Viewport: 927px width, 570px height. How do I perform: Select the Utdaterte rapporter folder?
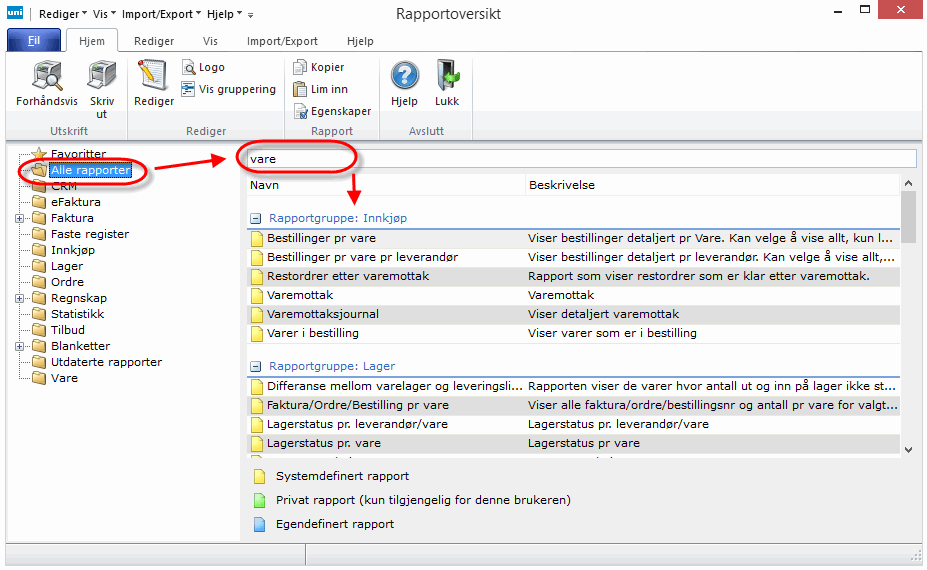click(106, 362)
